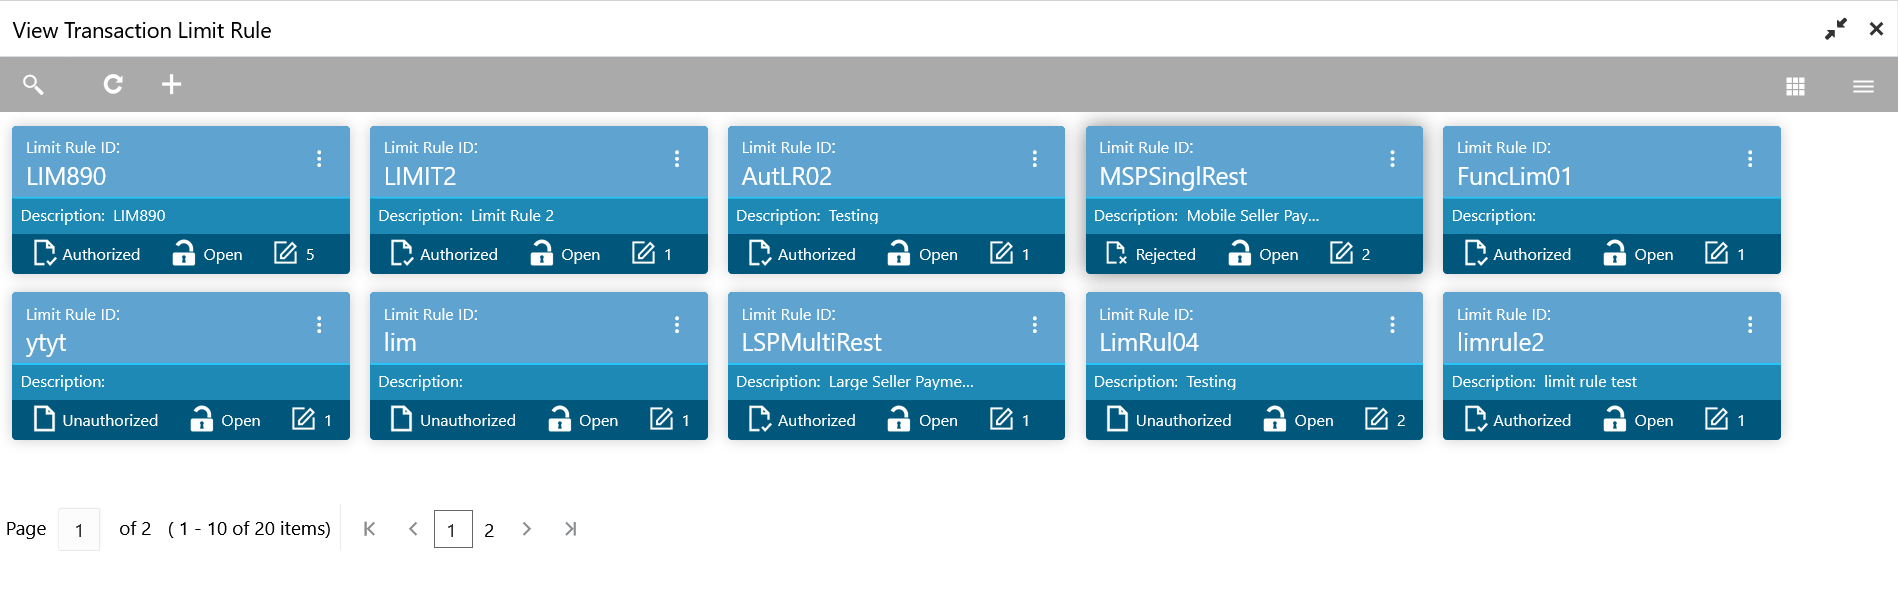Click the refresh icon in toolbar

[x=113, y=85]
